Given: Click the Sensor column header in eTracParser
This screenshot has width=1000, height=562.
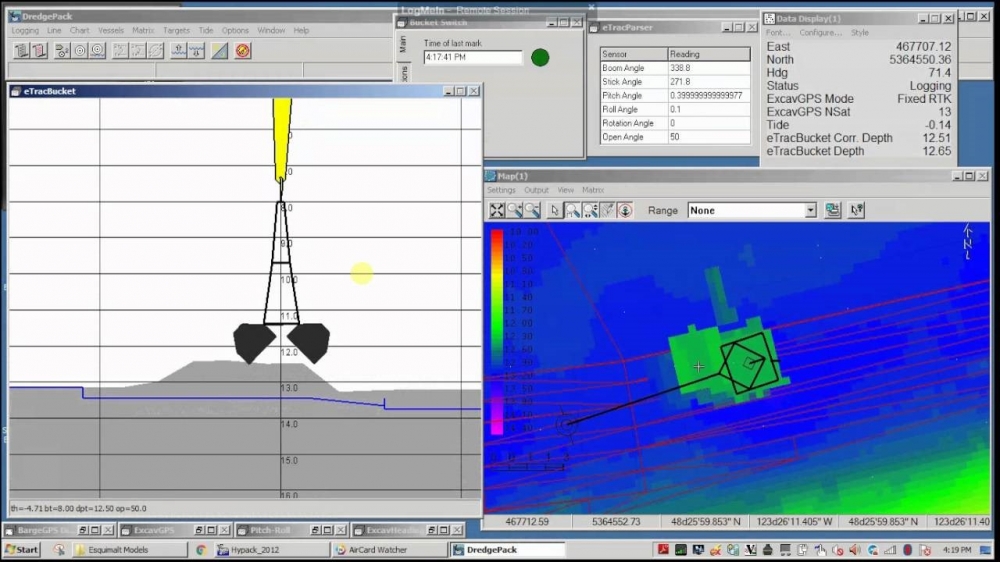Looking at the screenshot, I should coord(633,54).
